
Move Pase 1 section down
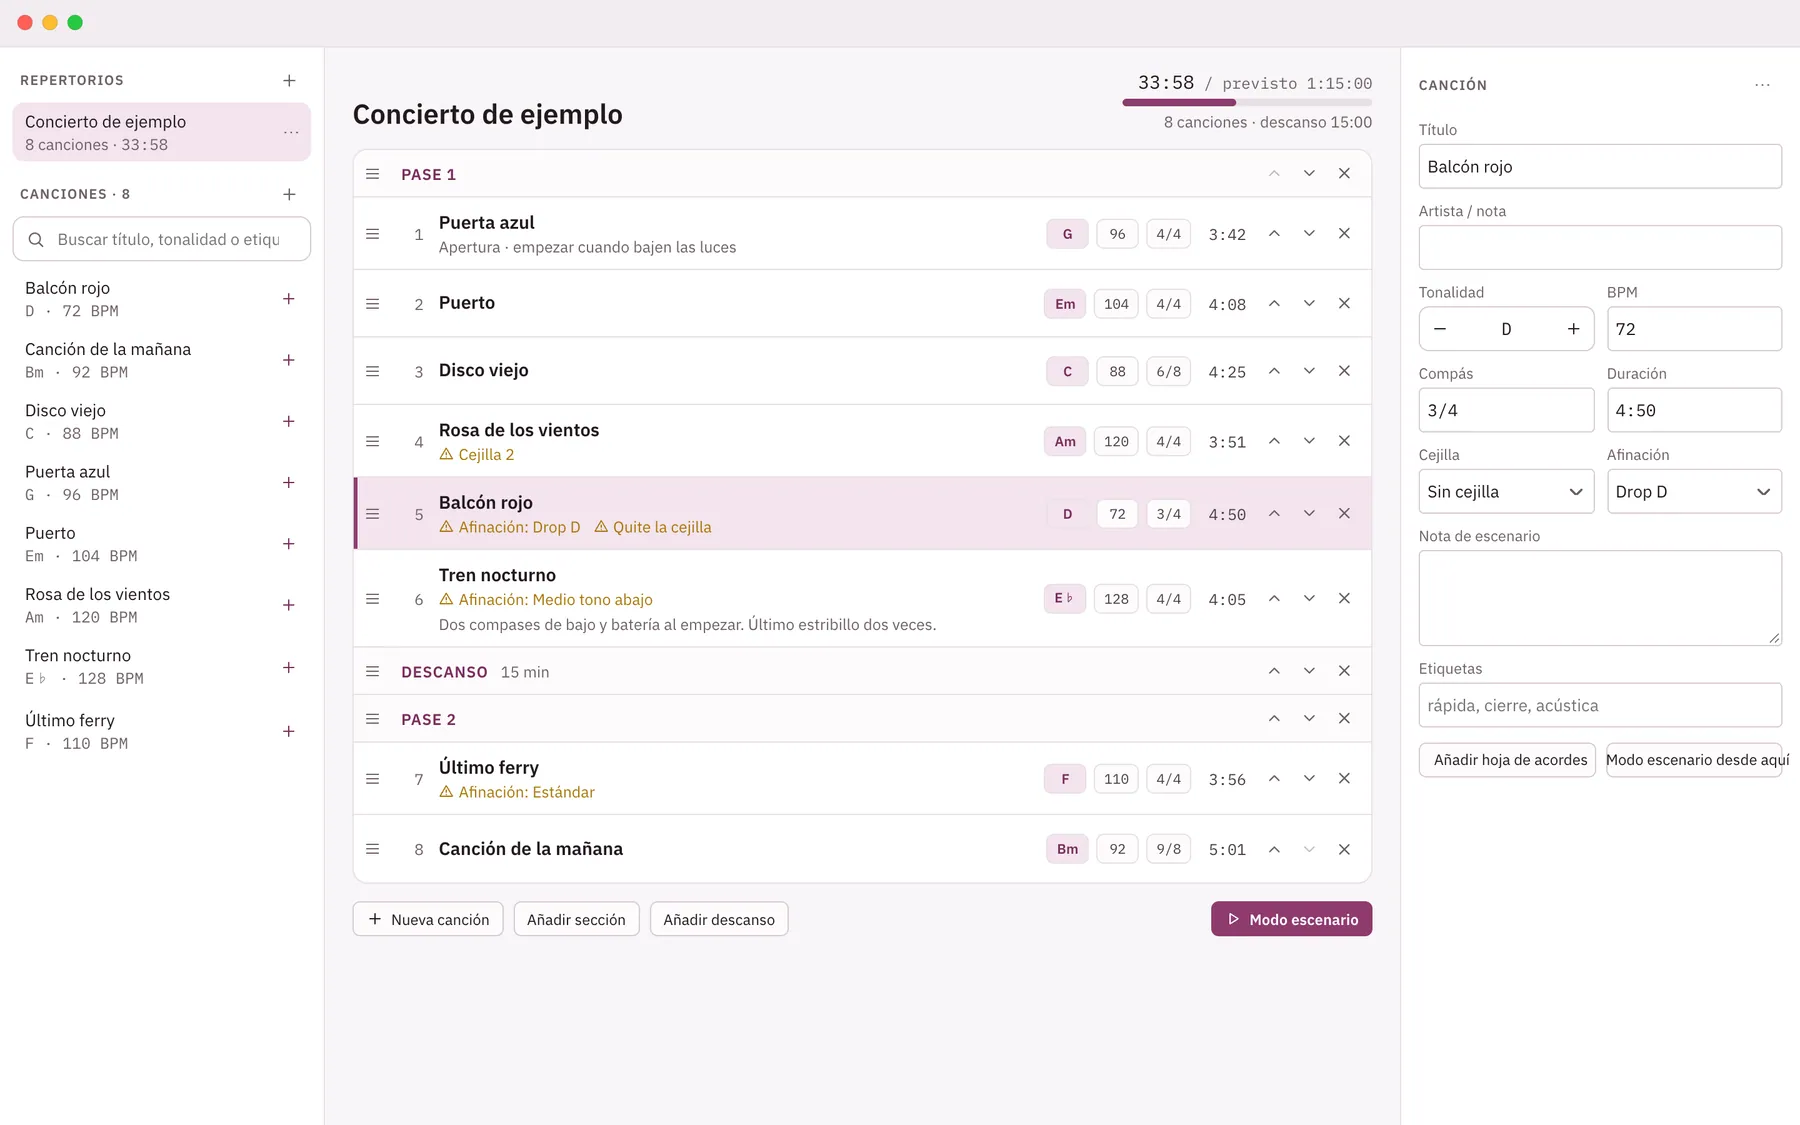[x=1309, y=174]
